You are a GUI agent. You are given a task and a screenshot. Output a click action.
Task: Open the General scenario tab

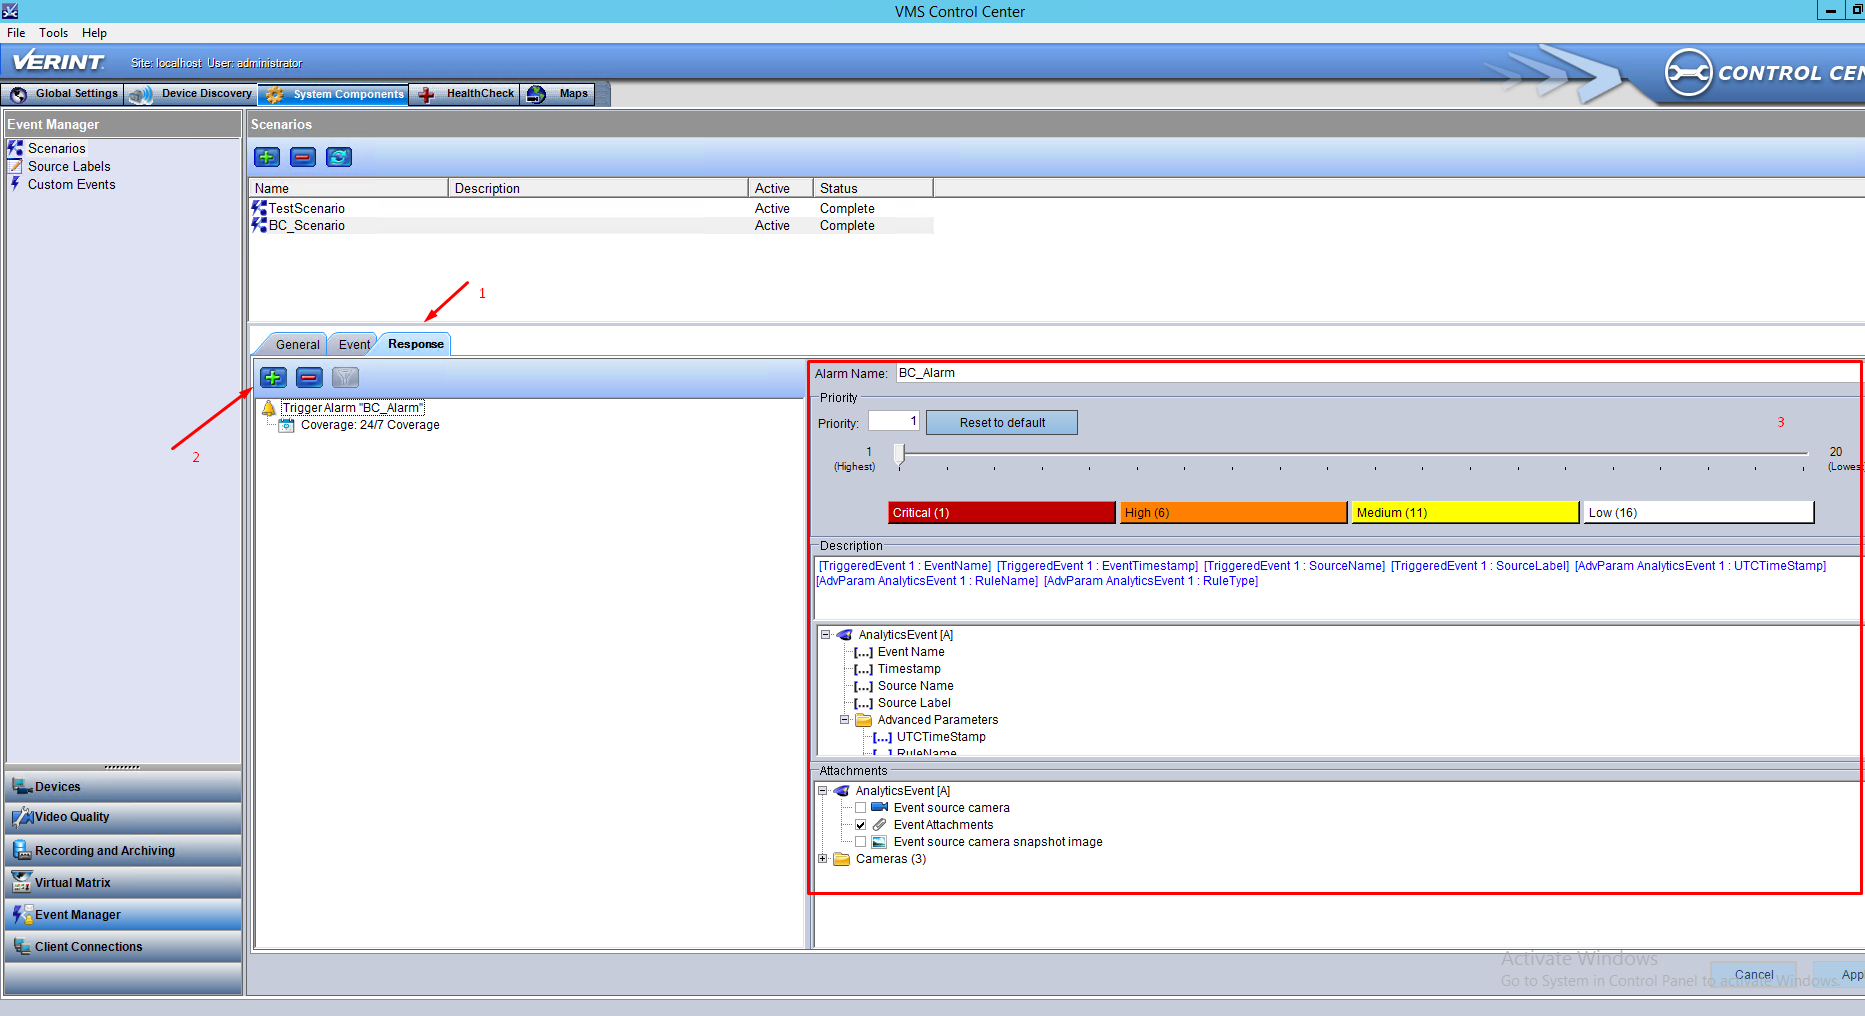click(x=297, y=344)
